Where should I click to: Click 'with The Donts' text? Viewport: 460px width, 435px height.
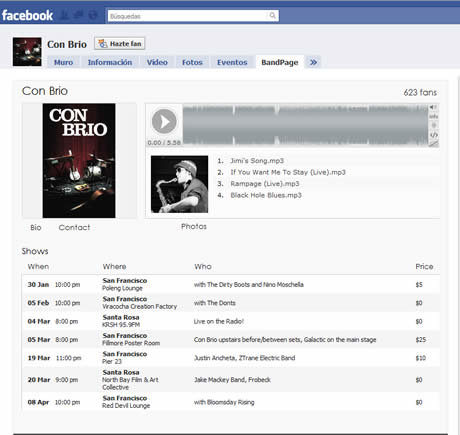tap(215, 303)
